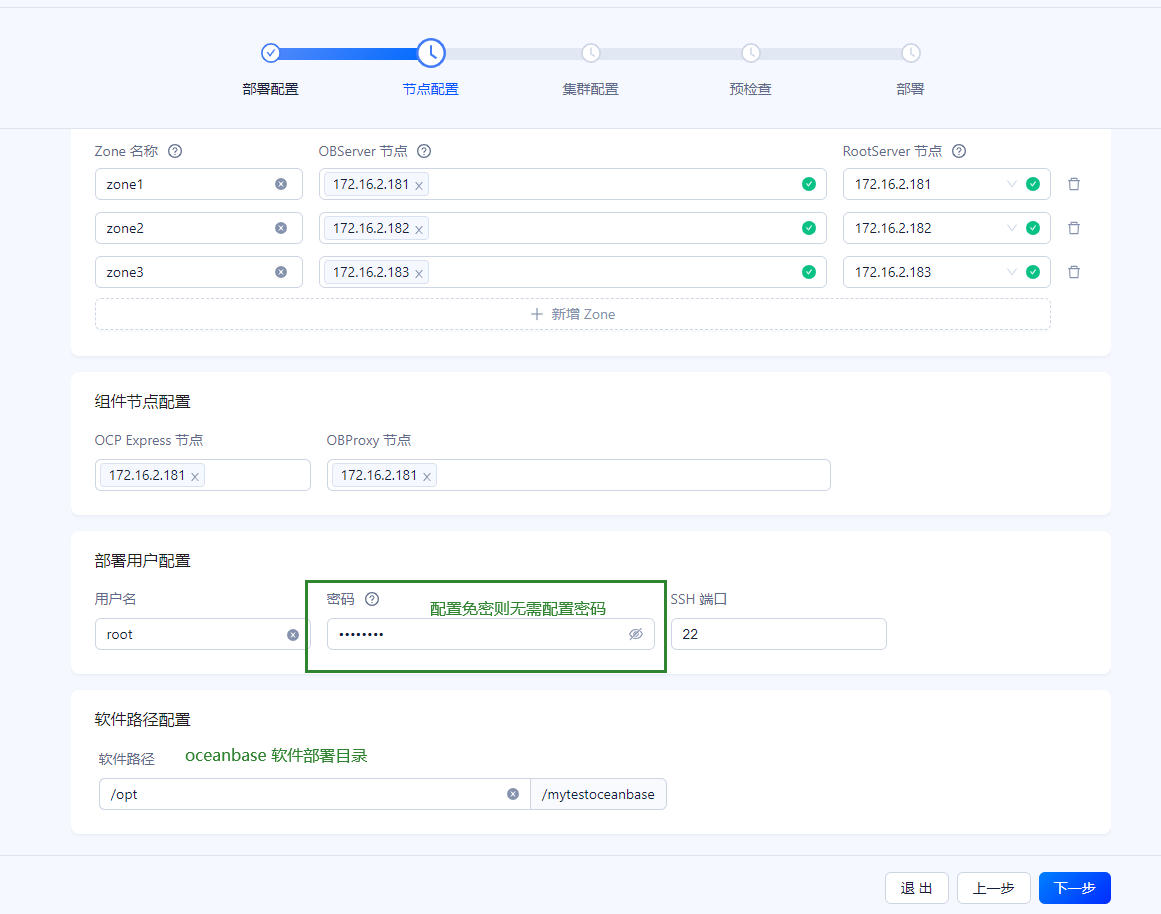Click the 集群配置 clock step icon
Viewport: 1161px width, 914px height.
[x=590, y=53]
